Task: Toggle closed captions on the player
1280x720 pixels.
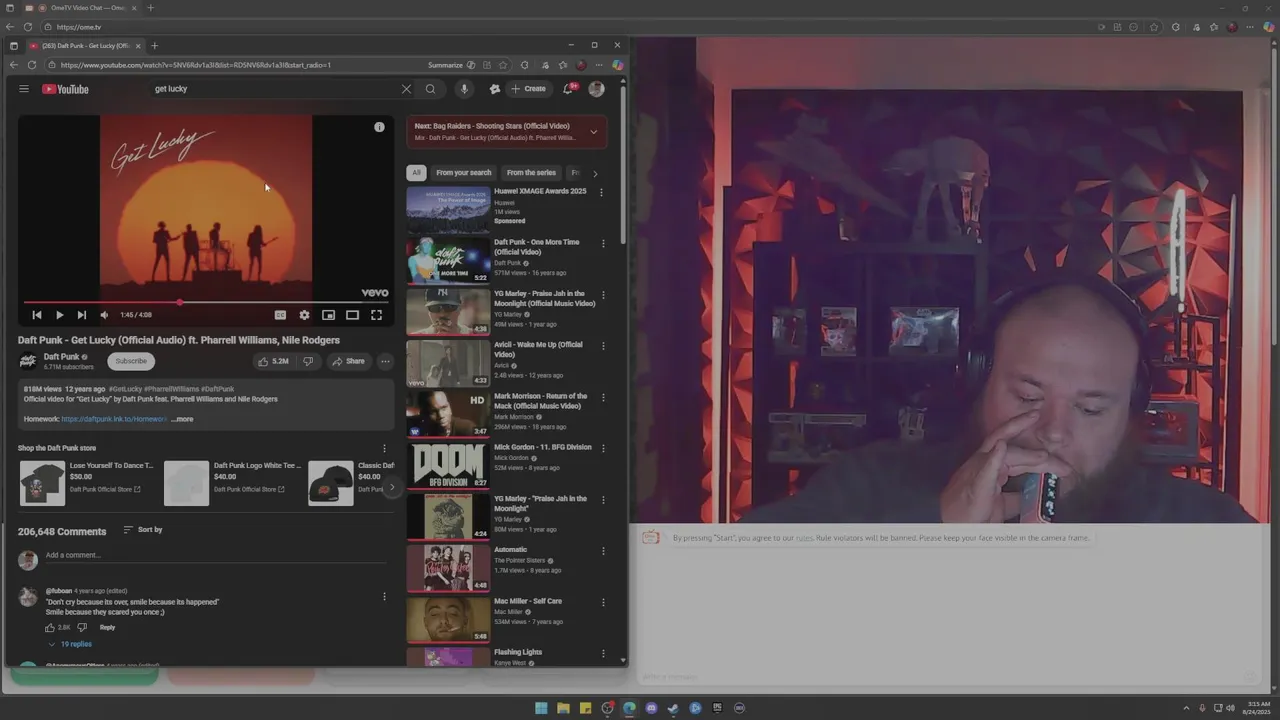Action: pyautogui.click(x=280, y=315)
